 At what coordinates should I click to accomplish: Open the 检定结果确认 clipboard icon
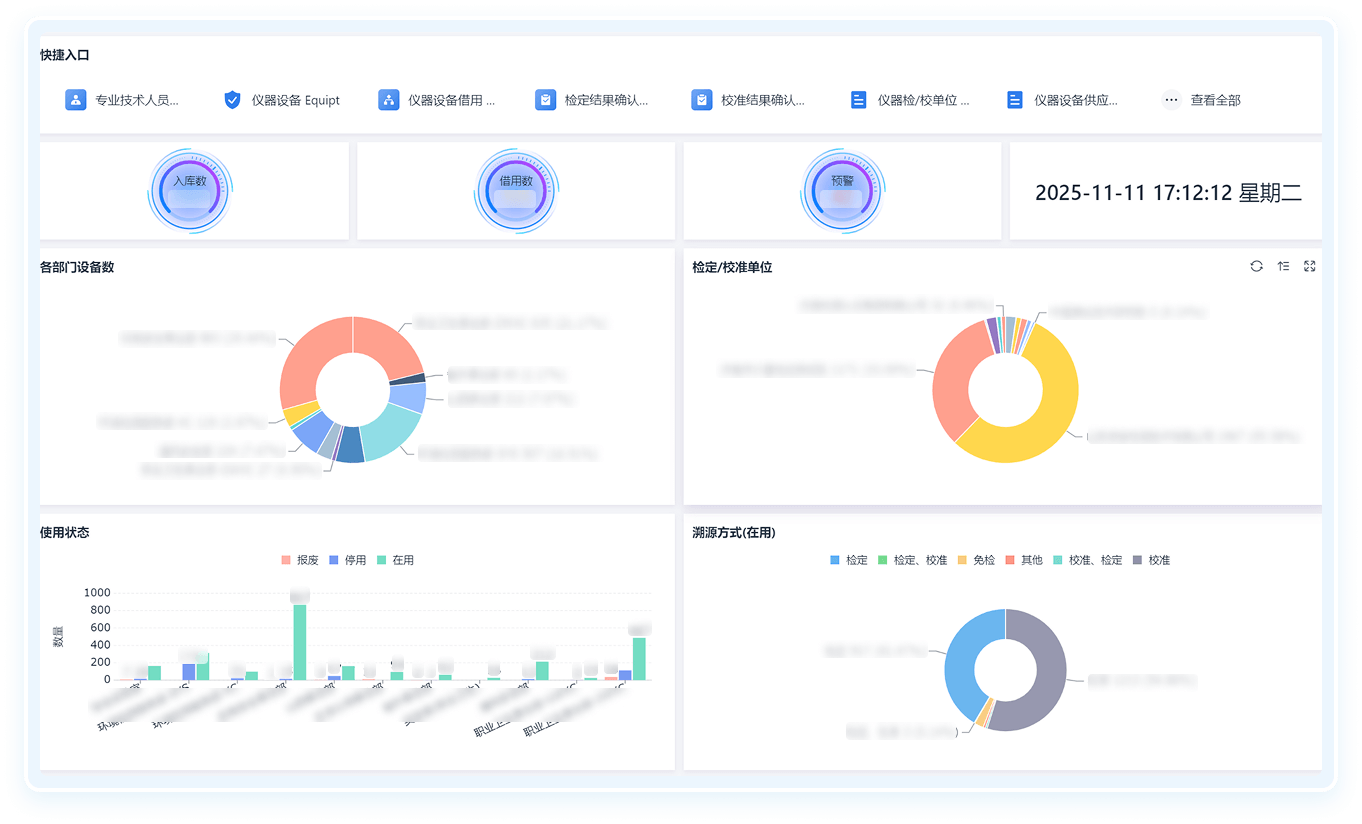pyautogui.click(x=545, y=100)
